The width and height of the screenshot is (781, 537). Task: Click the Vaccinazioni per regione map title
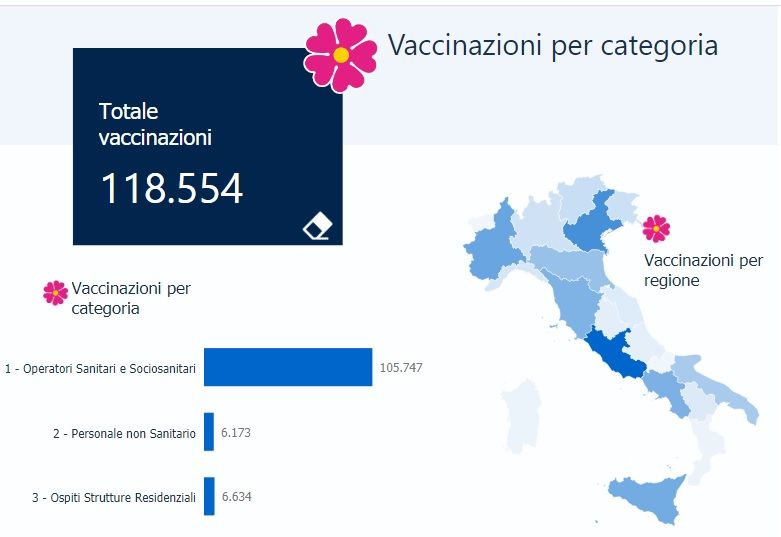tap(703, 270)
